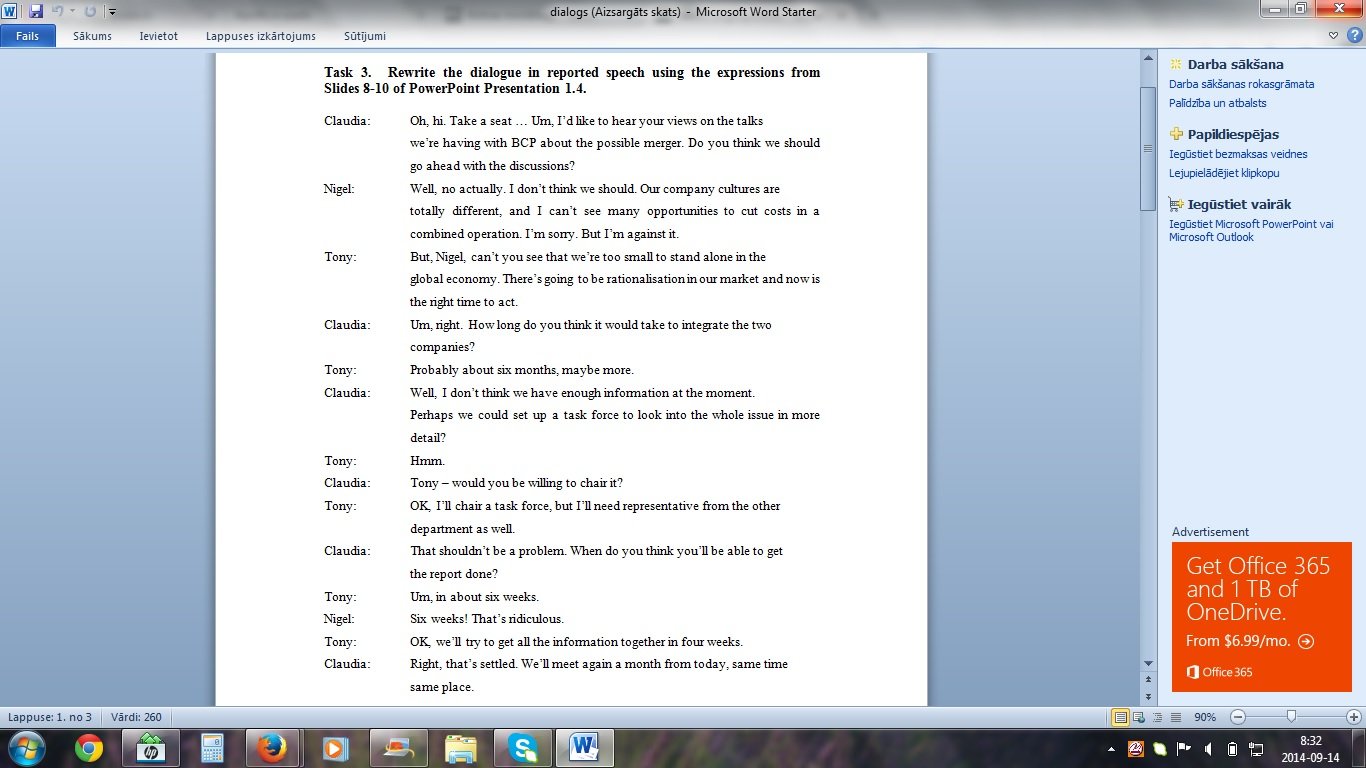Click the word 'Claudia:' in first dialogue line
Screen dimensions: 1366x768
pyautogui.click(x=347, y=120)
